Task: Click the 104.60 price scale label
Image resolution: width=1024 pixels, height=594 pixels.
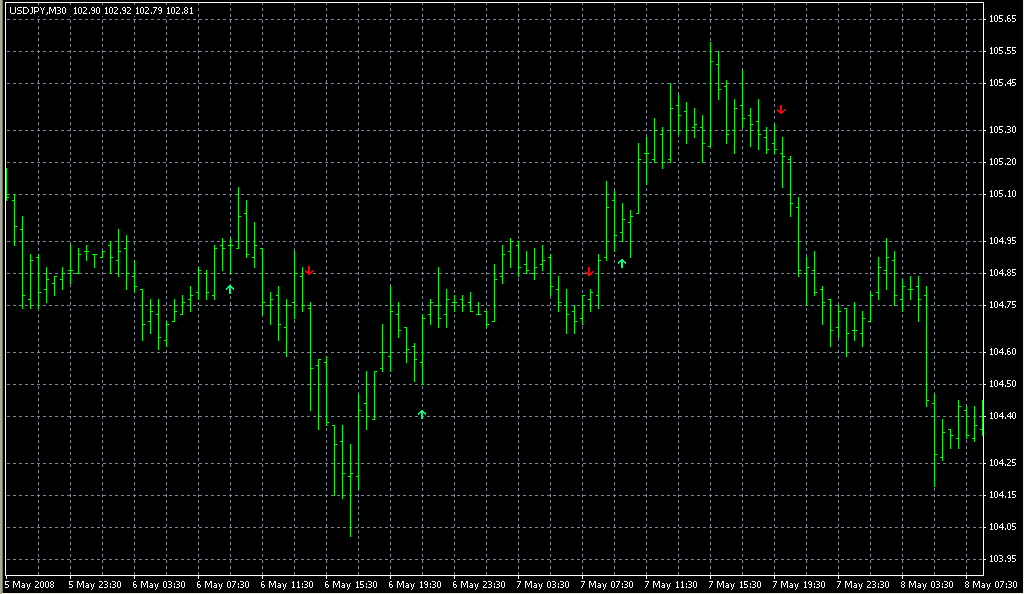Action: pos(1002,352)
